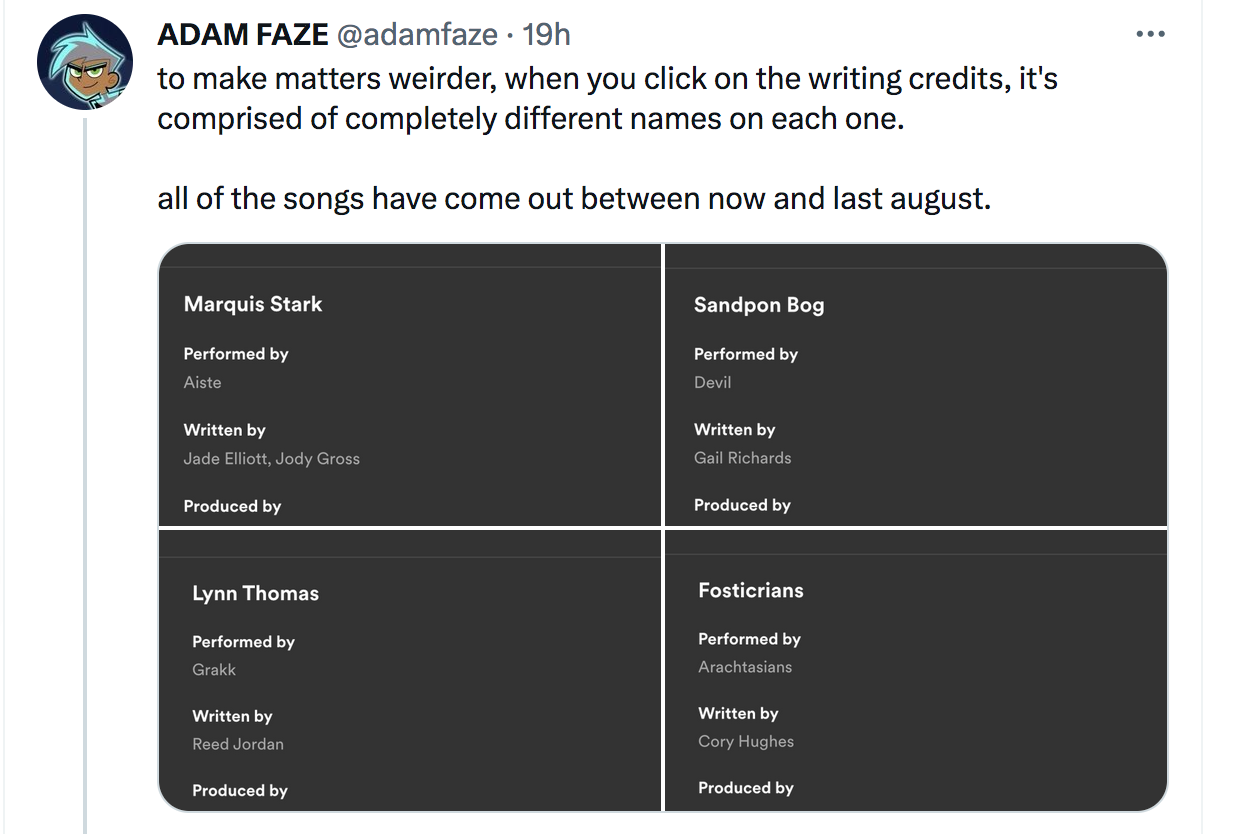Open the Marquis Stark credits screenshot
The height and width of the screenshot is (834, 1240).
(410, 385)
